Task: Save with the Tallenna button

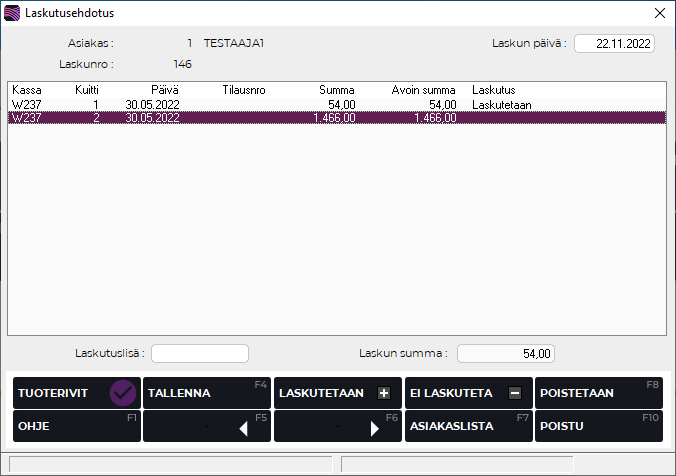Action: coord(207,393)
